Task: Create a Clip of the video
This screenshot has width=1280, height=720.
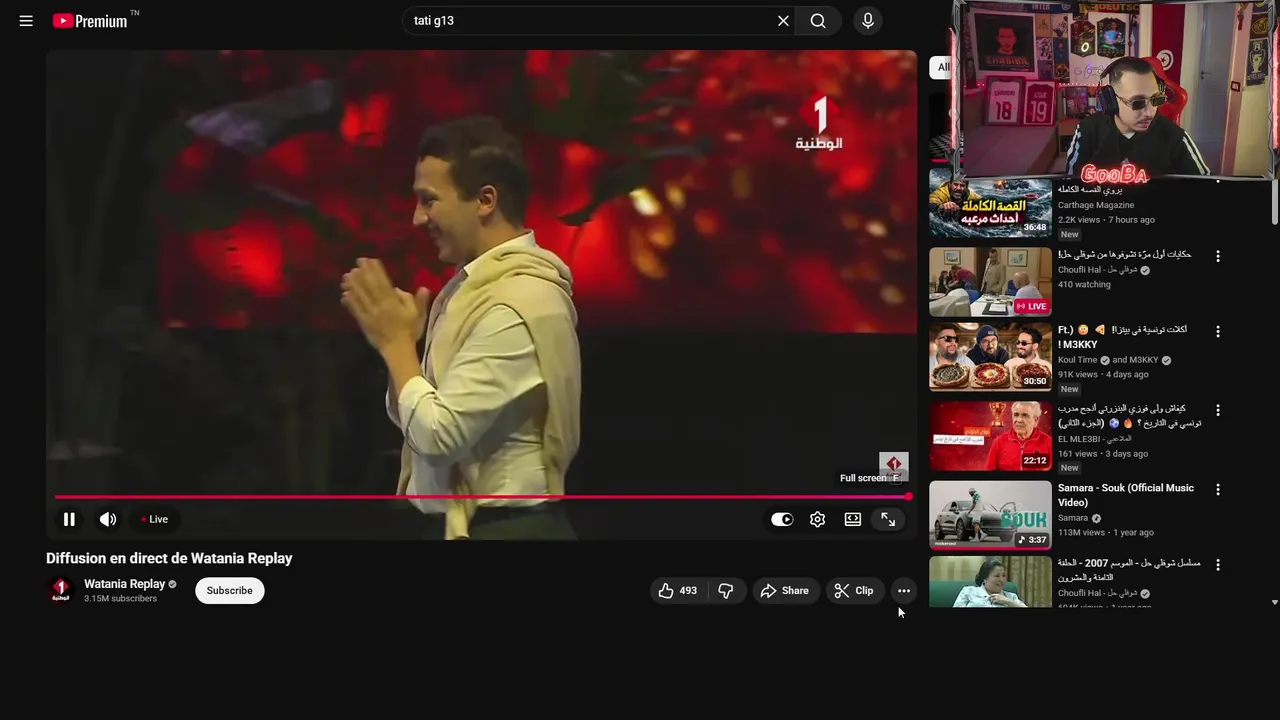Action: tap(854, 591)
